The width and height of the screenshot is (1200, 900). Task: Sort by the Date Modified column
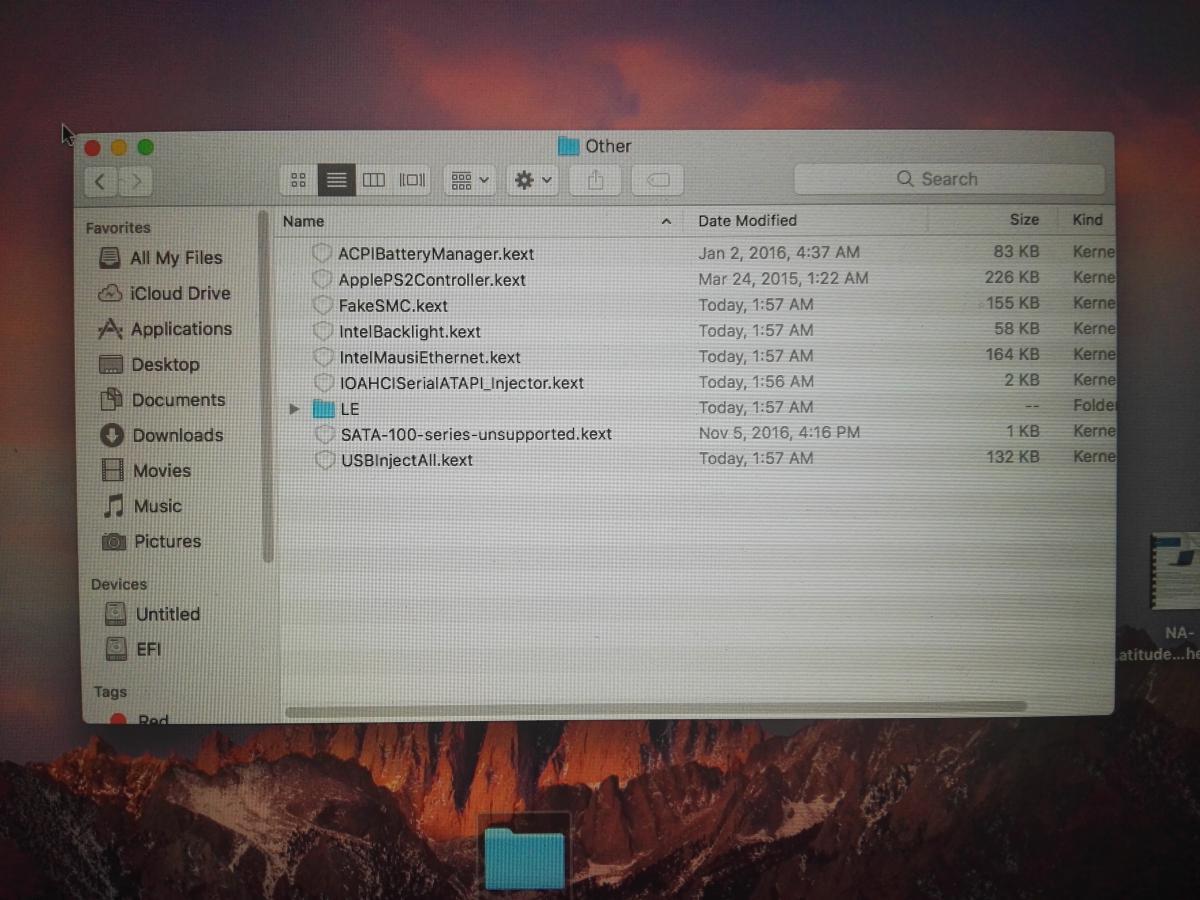(x=747, y=220)
